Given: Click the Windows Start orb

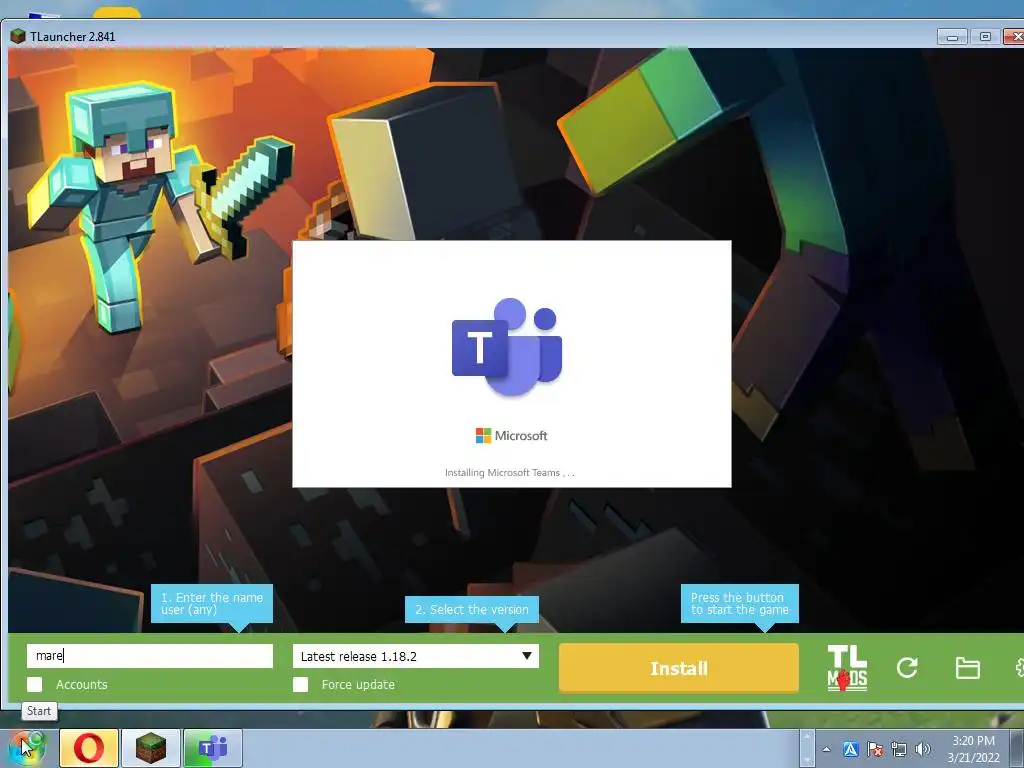Looking at the screenshot, I should pos(25,748).
